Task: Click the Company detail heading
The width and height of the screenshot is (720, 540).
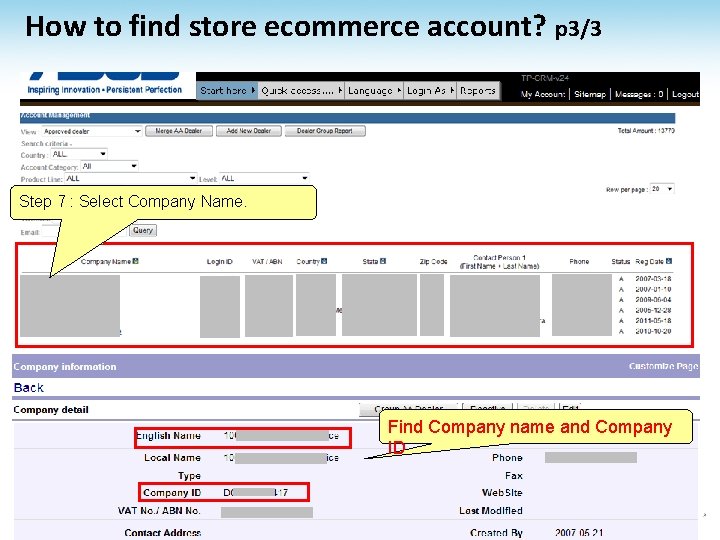Action: tap(51, 410)
